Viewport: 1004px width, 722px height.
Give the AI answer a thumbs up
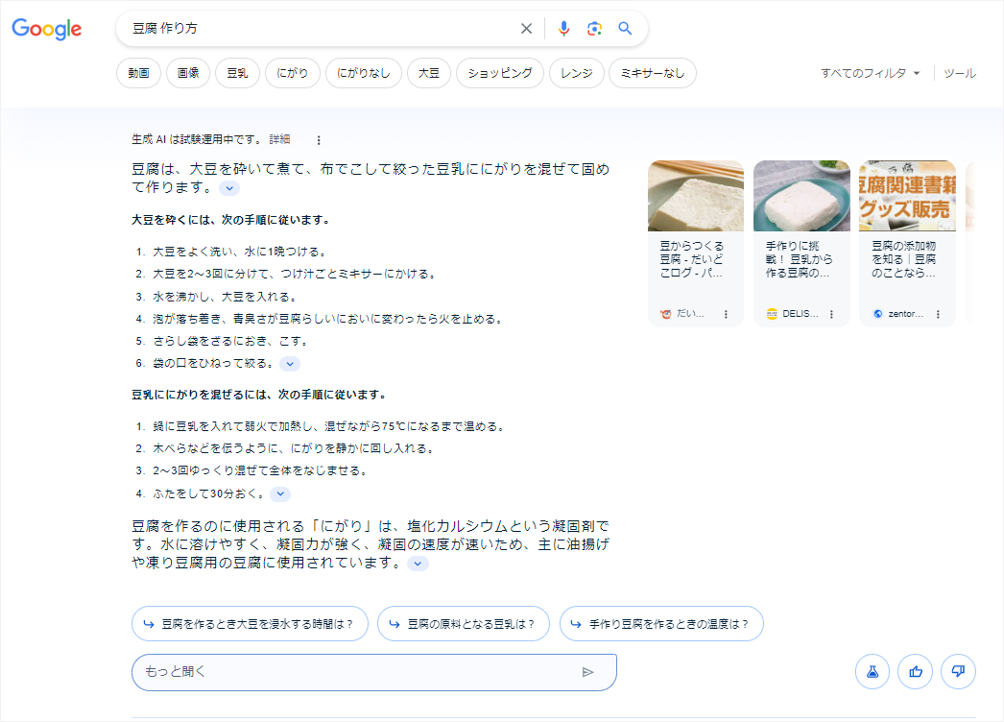pos(915,671)
